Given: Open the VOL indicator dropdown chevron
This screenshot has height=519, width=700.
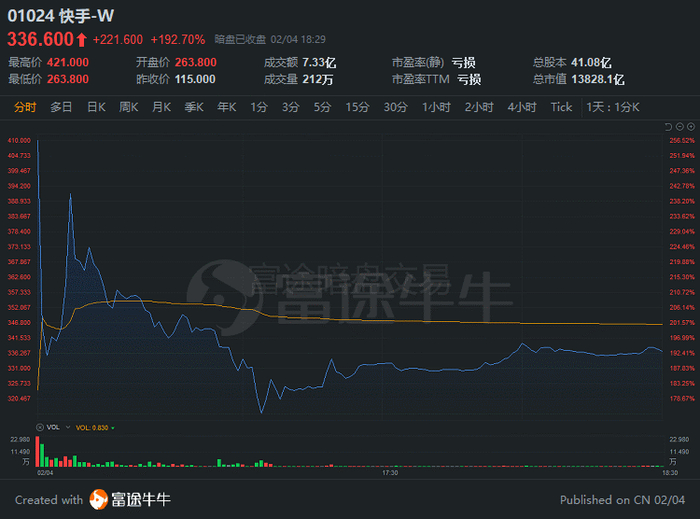Looking at the screenshot, I should [x=68, y=428].
